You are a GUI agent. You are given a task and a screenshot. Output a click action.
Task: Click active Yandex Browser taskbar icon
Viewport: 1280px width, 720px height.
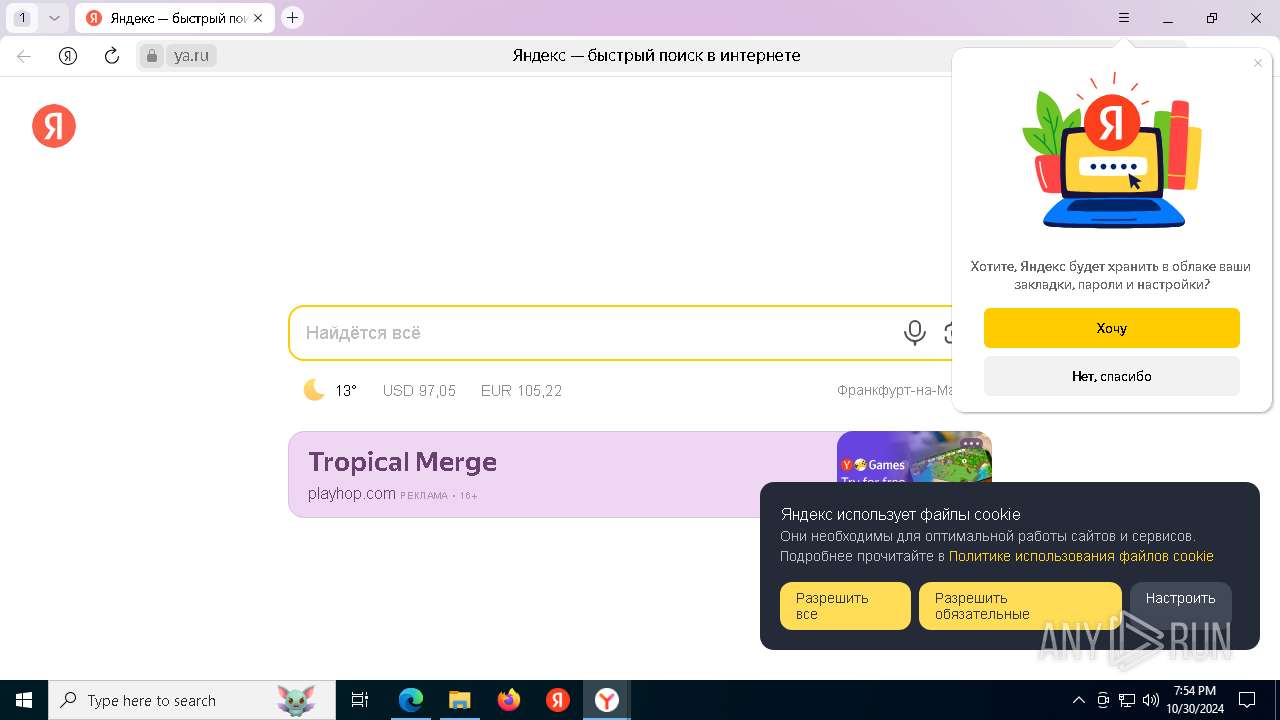click(607, 700)
